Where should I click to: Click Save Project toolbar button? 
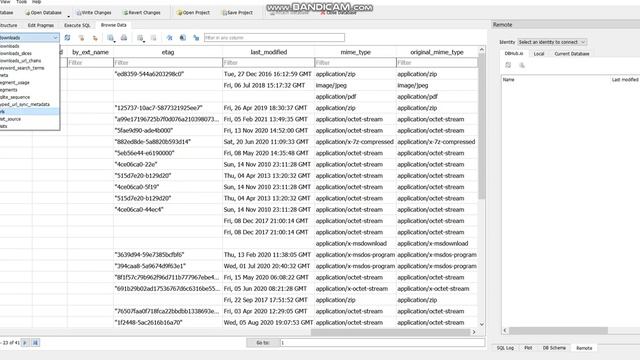tap(237, 13)
